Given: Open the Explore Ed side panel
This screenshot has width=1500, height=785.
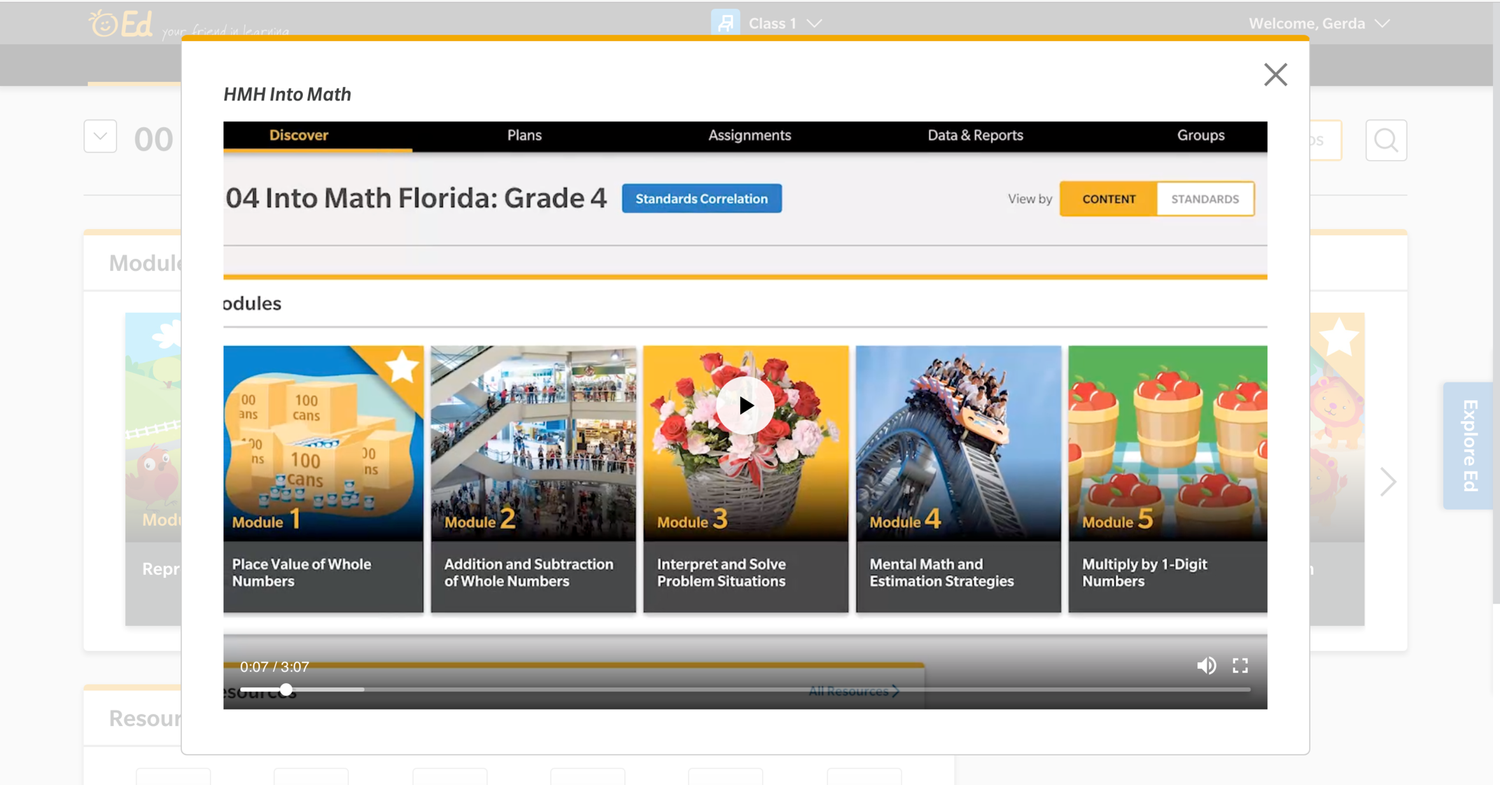Looking at the screenshot, I should [x=1470, y=446].
